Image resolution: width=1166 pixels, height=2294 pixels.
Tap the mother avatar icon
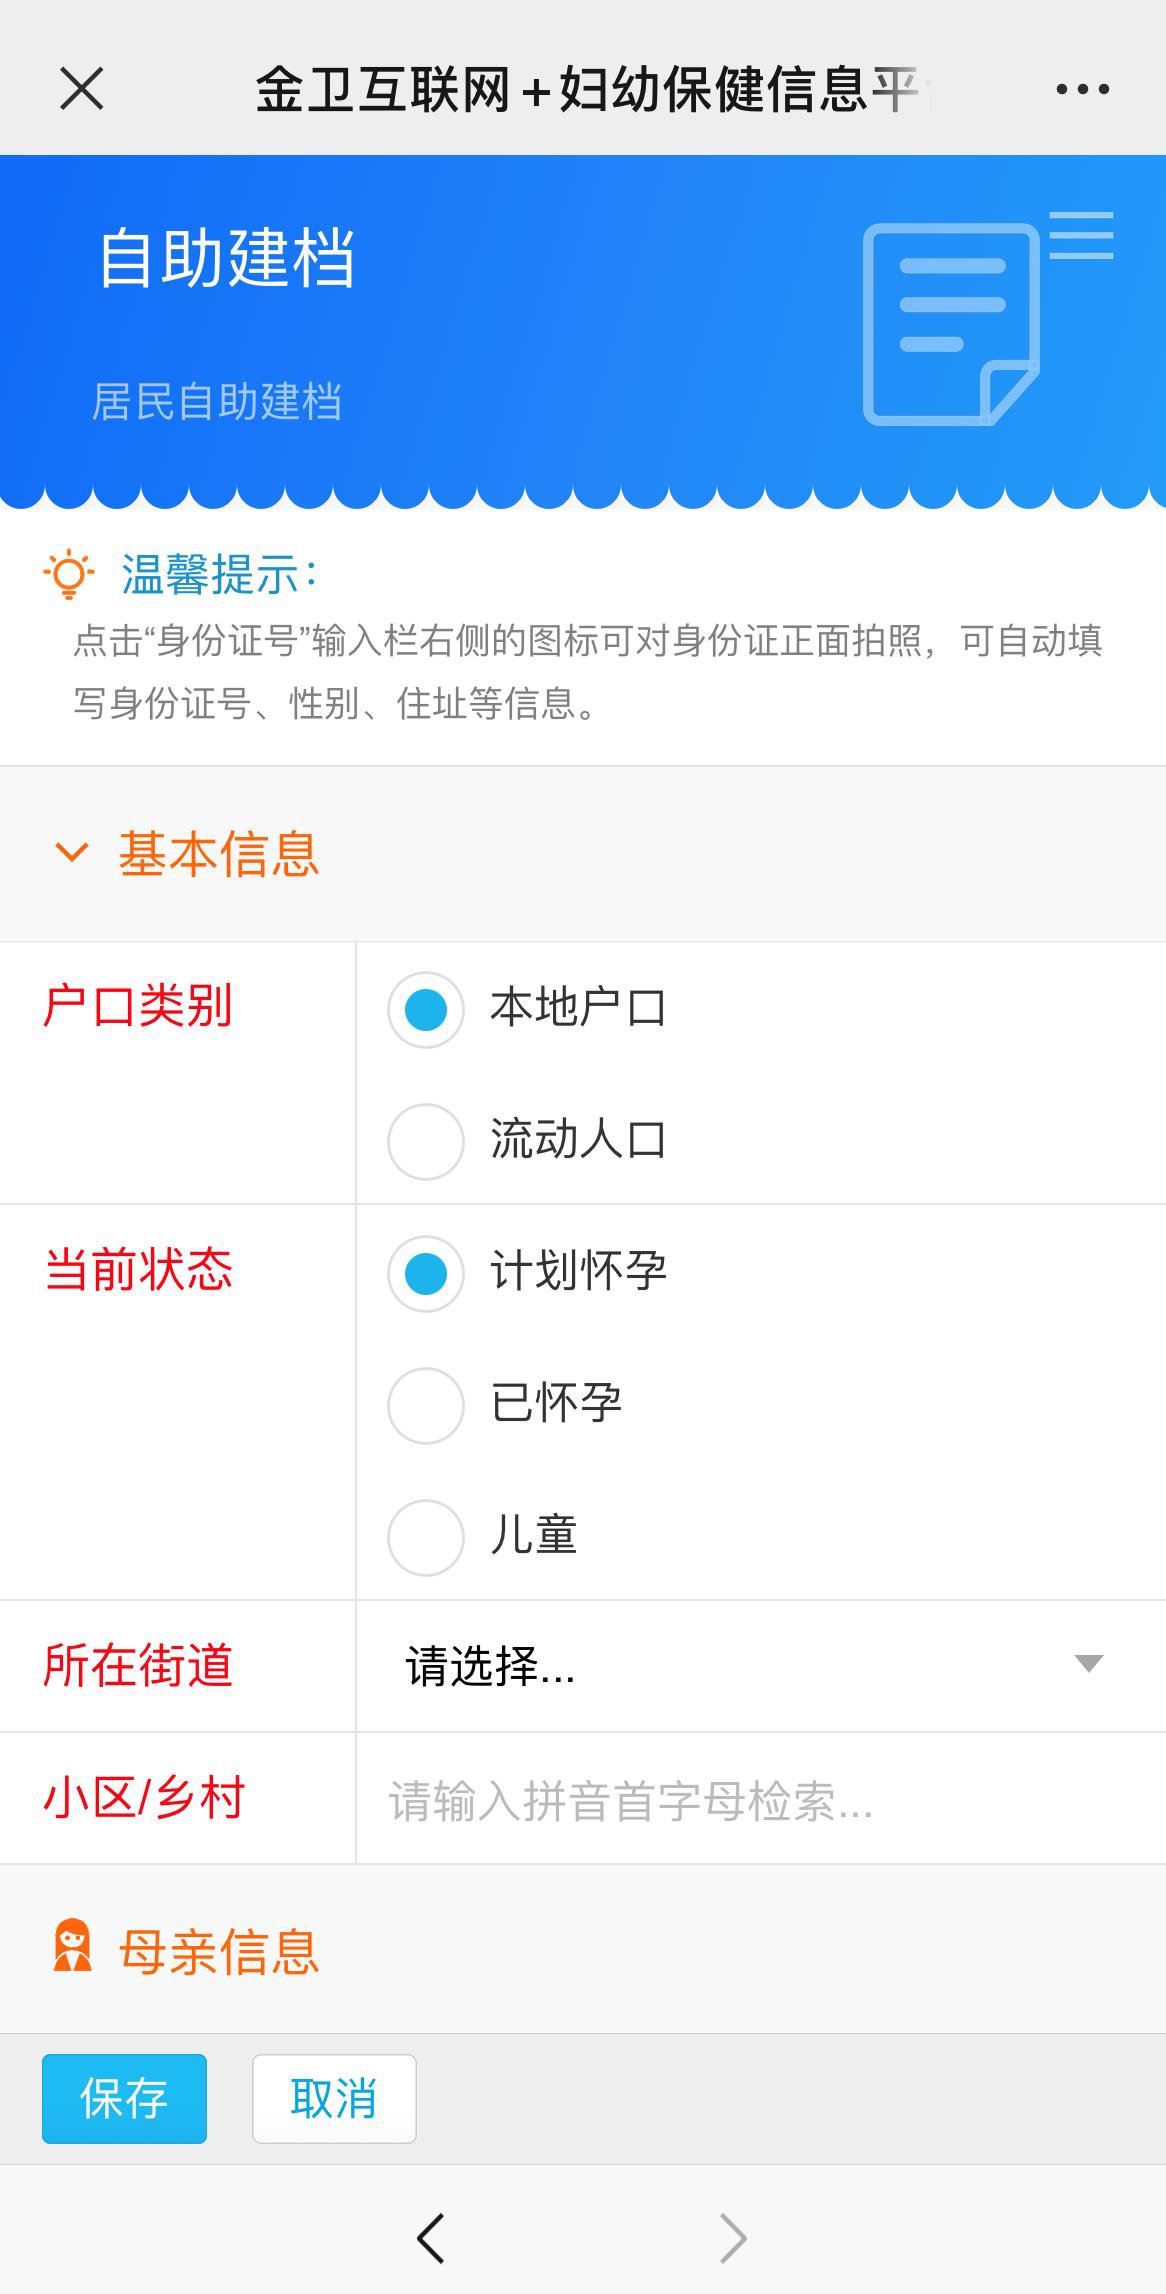tap(72, 1945)
